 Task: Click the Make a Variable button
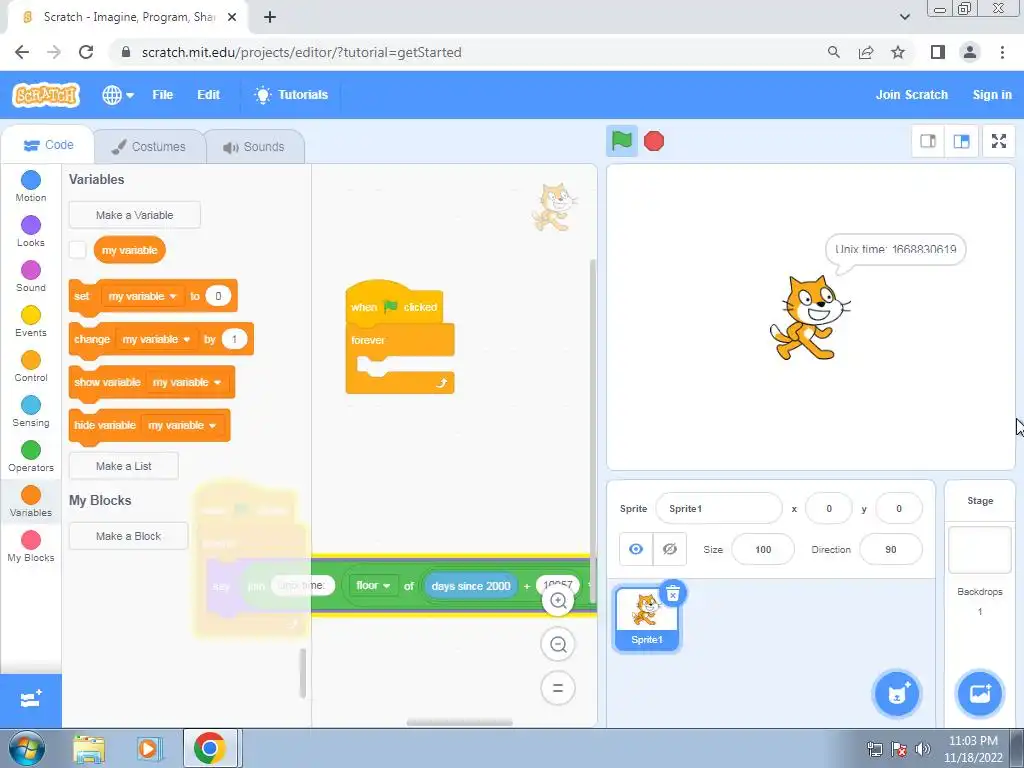pyautogui.click(x=135, y=215)
